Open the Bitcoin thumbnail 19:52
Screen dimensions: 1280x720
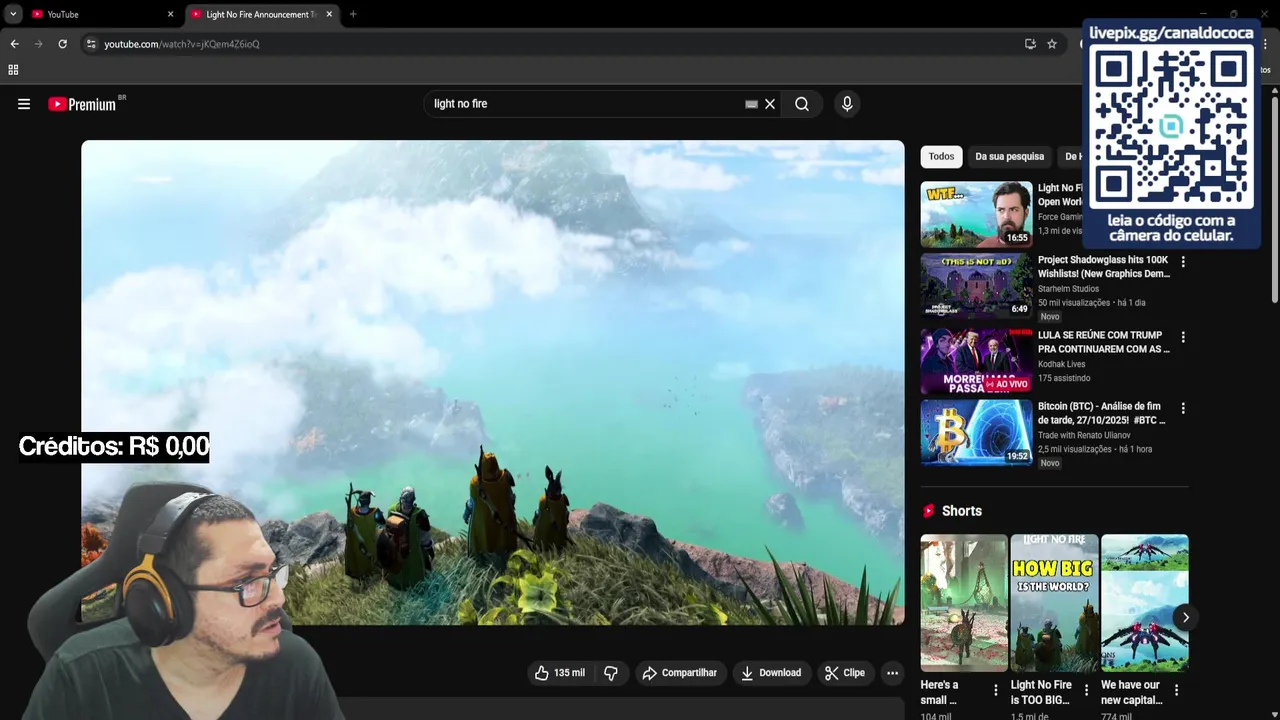point(976,432)
